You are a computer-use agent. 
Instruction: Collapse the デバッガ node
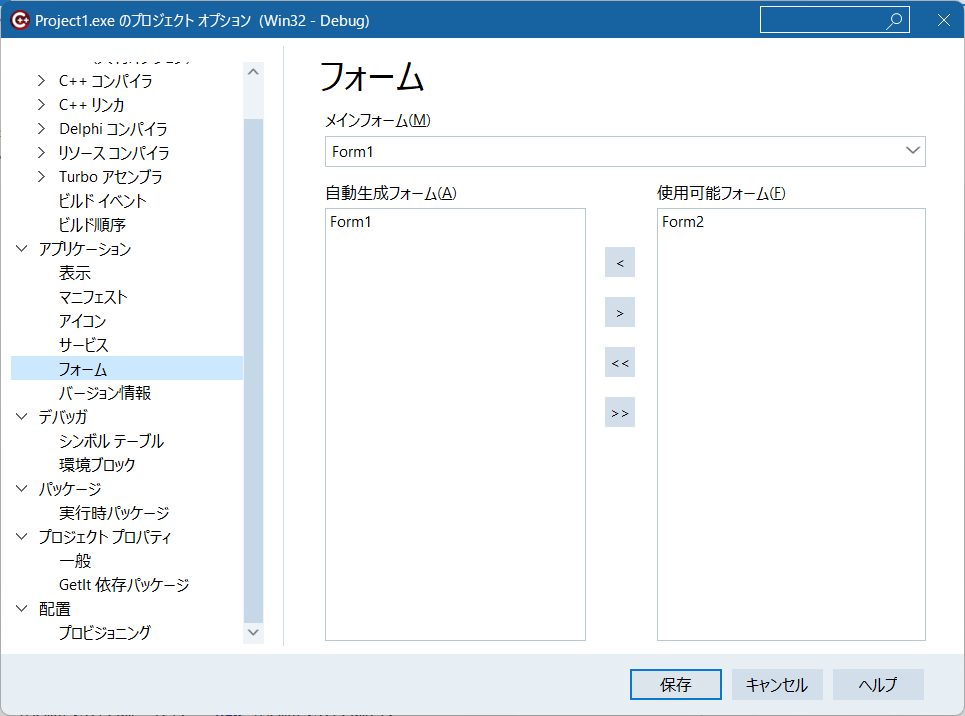(22, 417)
